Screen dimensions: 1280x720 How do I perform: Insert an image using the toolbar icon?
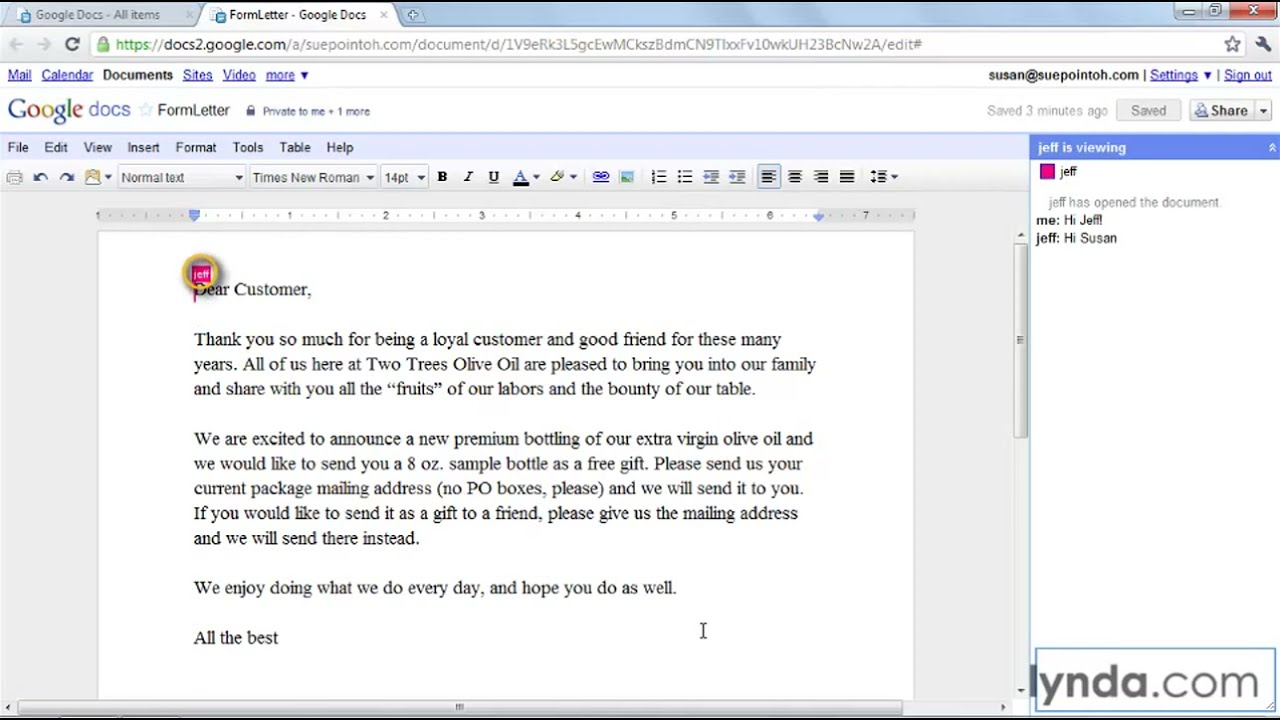coord(626,177)
